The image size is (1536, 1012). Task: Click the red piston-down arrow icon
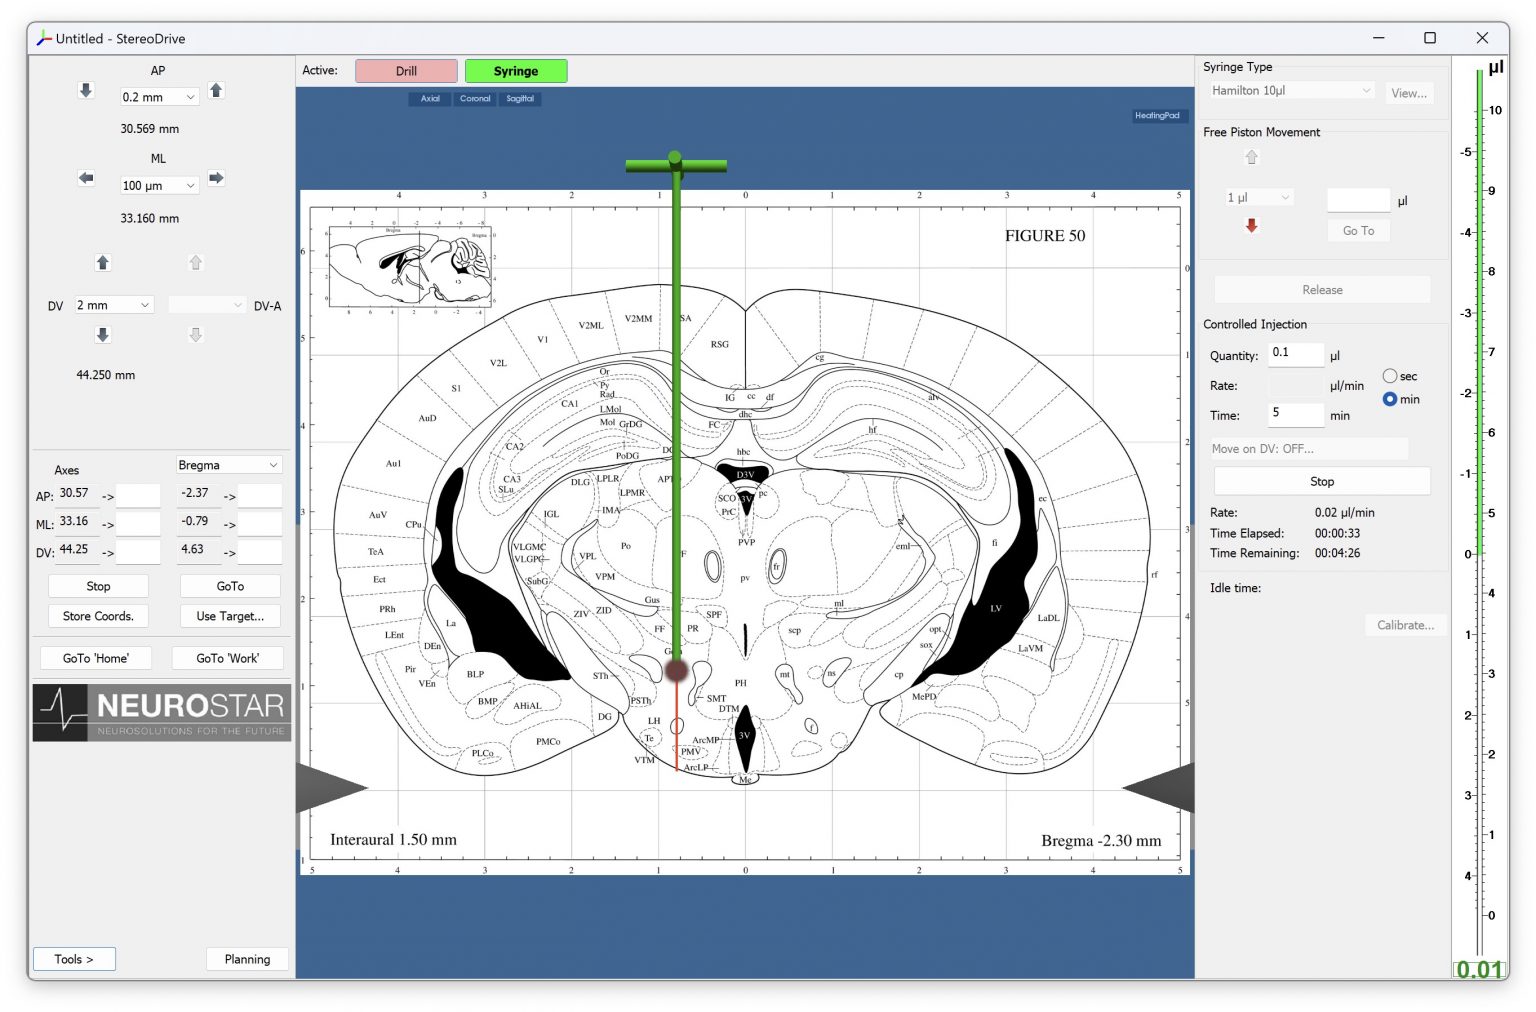pyautogui.click(x=1251, y=226)
